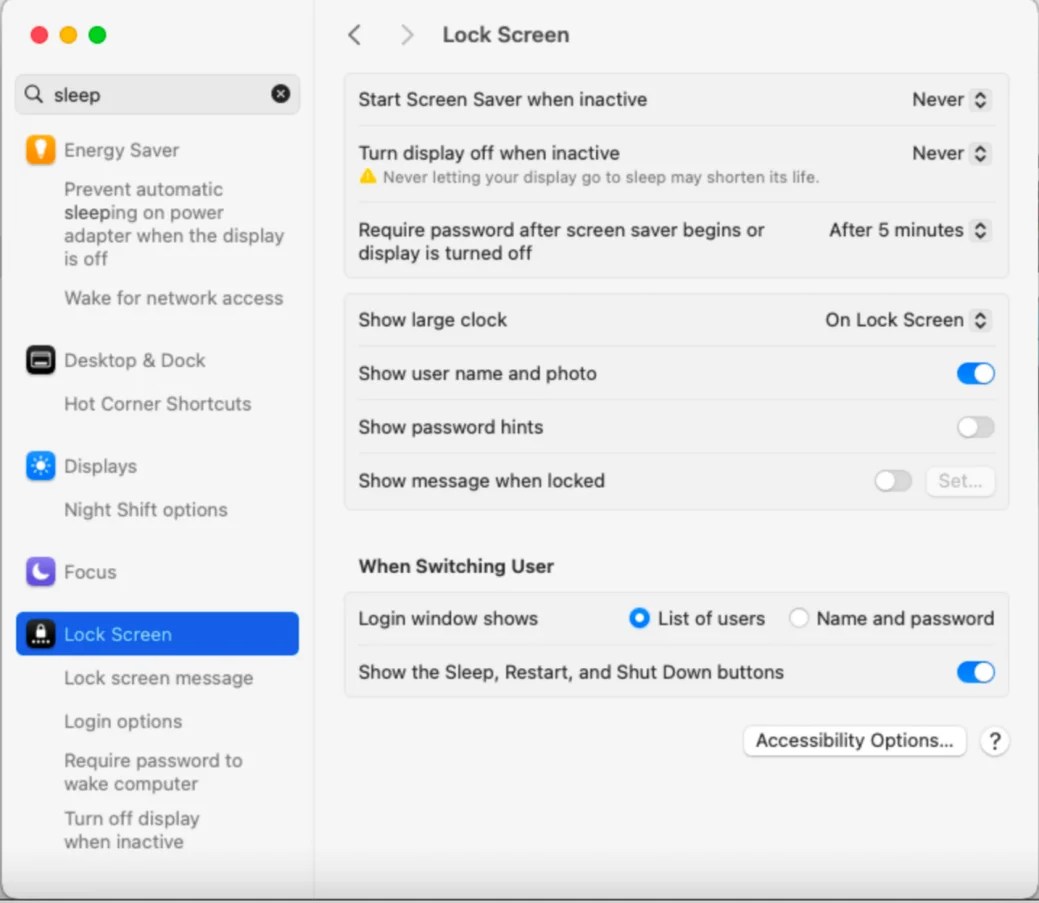This screenshot has height=903, width=1039.
Task: Click the Accessibility Options button
Action: [854, 741]
